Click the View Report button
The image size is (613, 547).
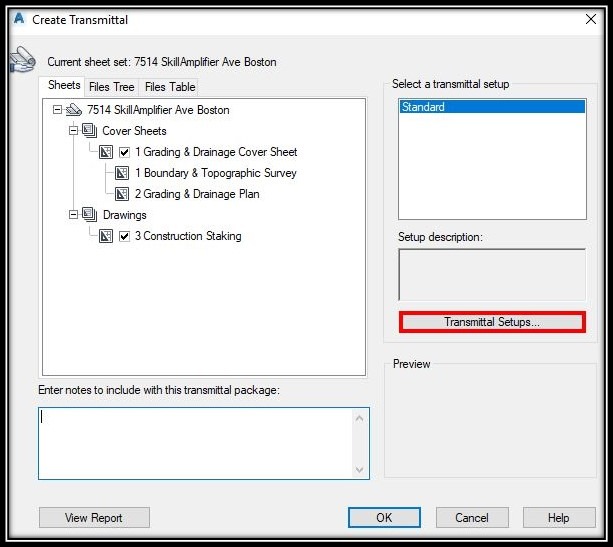pyautogui.click(x=94, y=518)
